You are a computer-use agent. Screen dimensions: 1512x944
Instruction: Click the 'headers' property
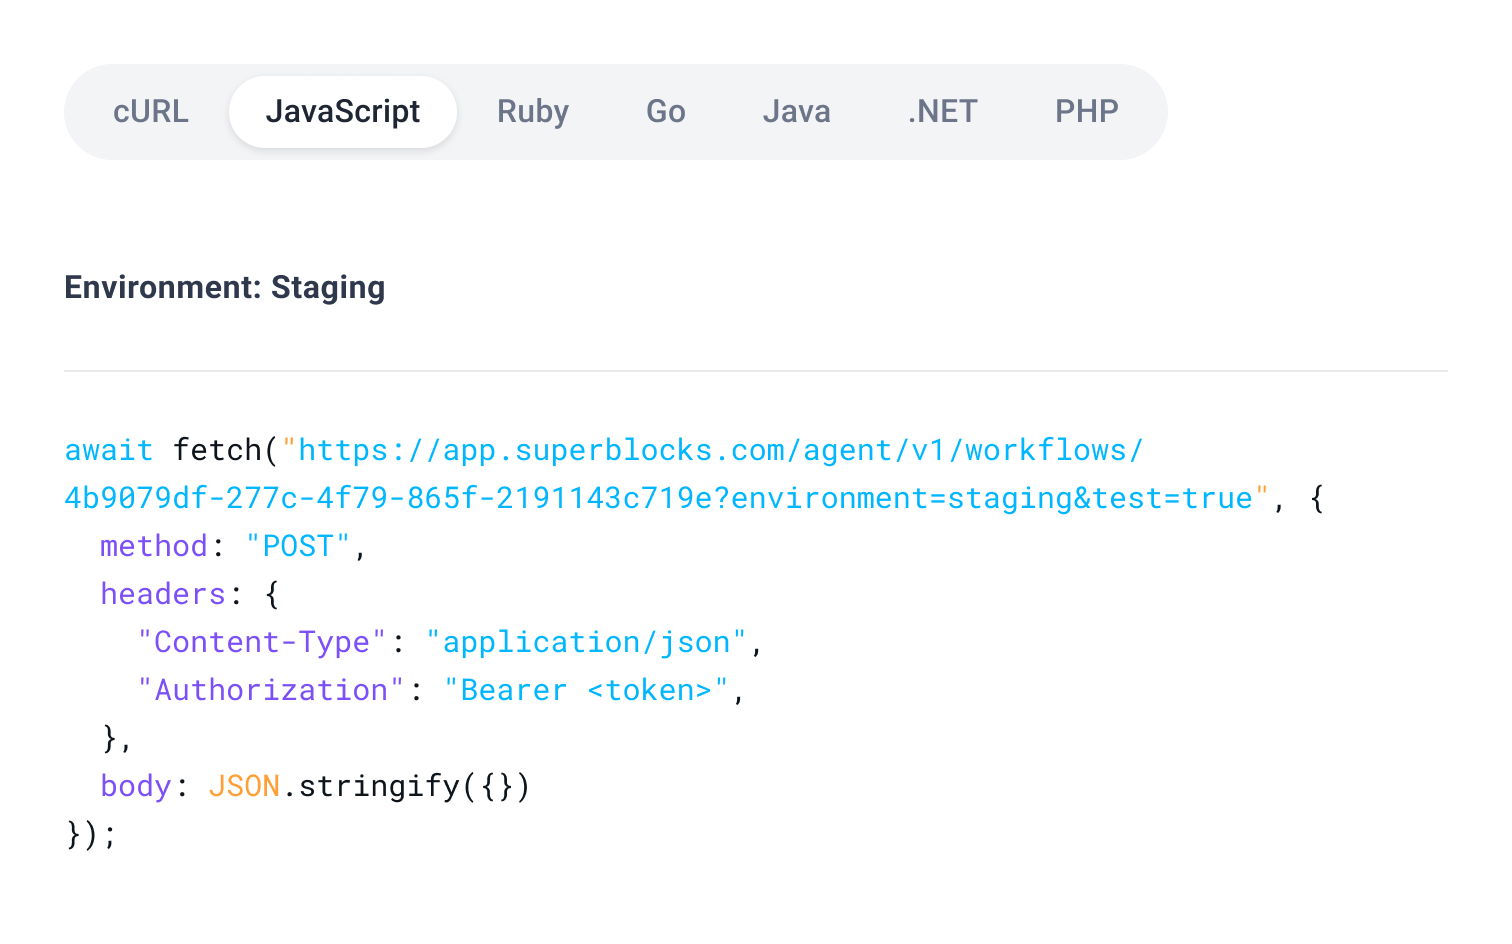[x=163, y=594]
